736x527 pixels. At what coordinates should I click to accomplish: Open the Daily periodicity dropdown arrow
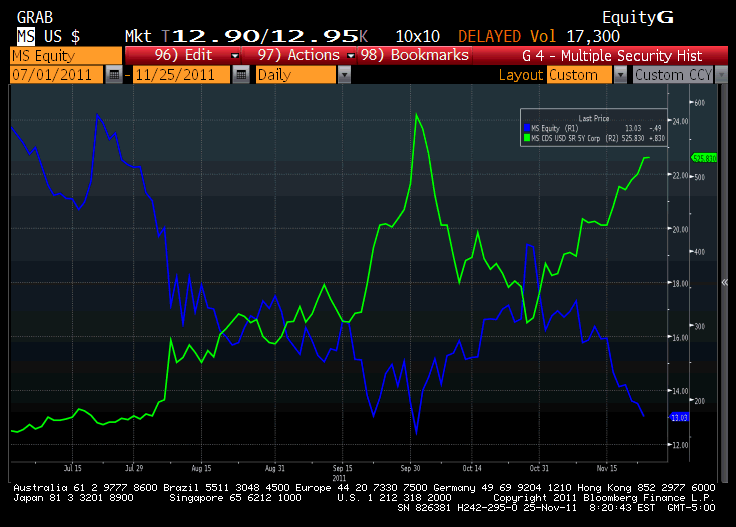coord(344,75)
